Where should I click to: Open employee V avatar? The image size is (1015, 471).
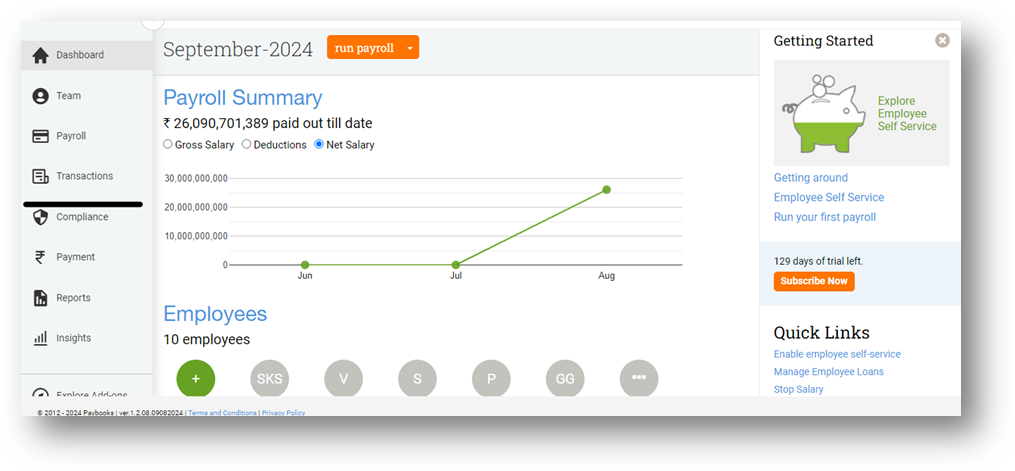(x=343, y=378)
